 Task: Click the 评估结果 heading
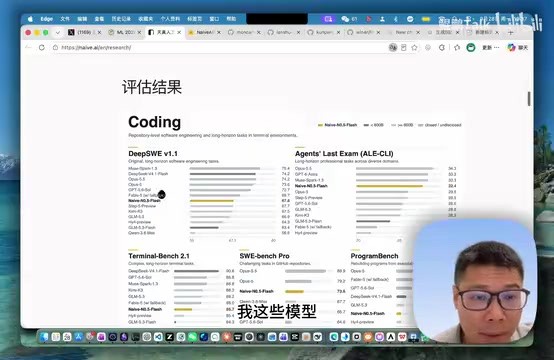coord(152,87)
